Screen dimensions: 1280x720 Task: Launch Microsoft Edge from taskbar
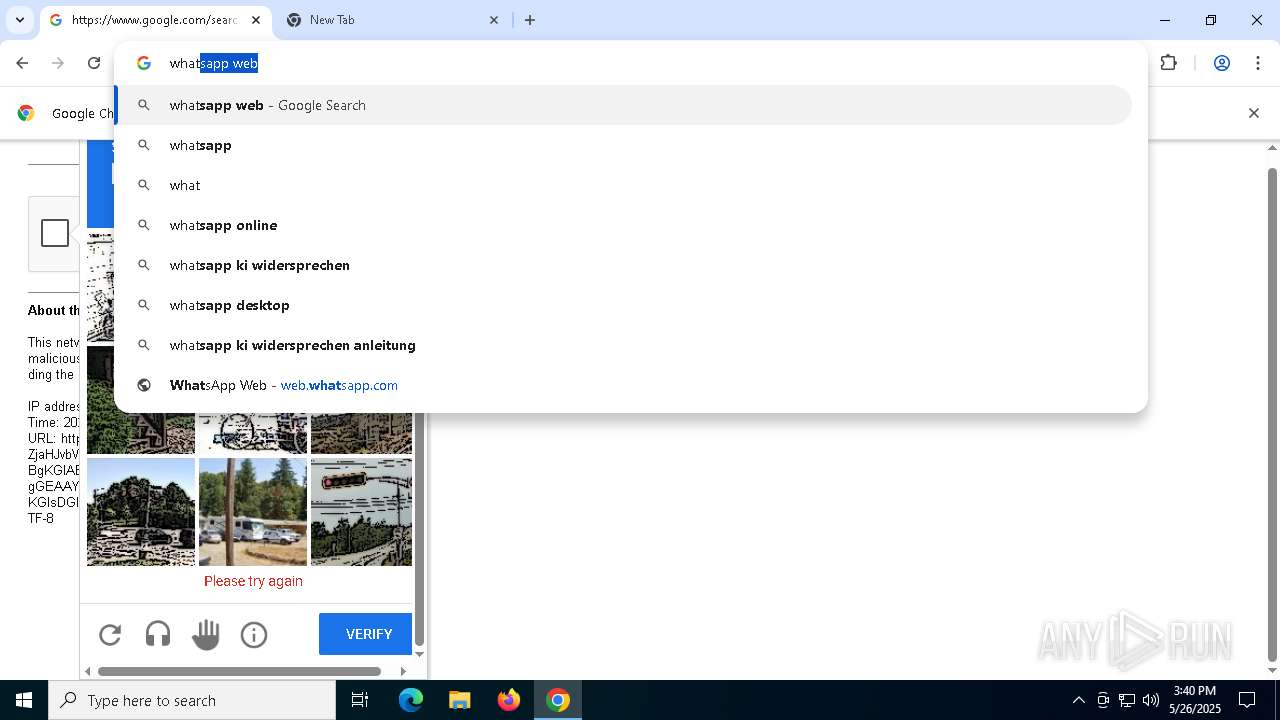[411, 700]
